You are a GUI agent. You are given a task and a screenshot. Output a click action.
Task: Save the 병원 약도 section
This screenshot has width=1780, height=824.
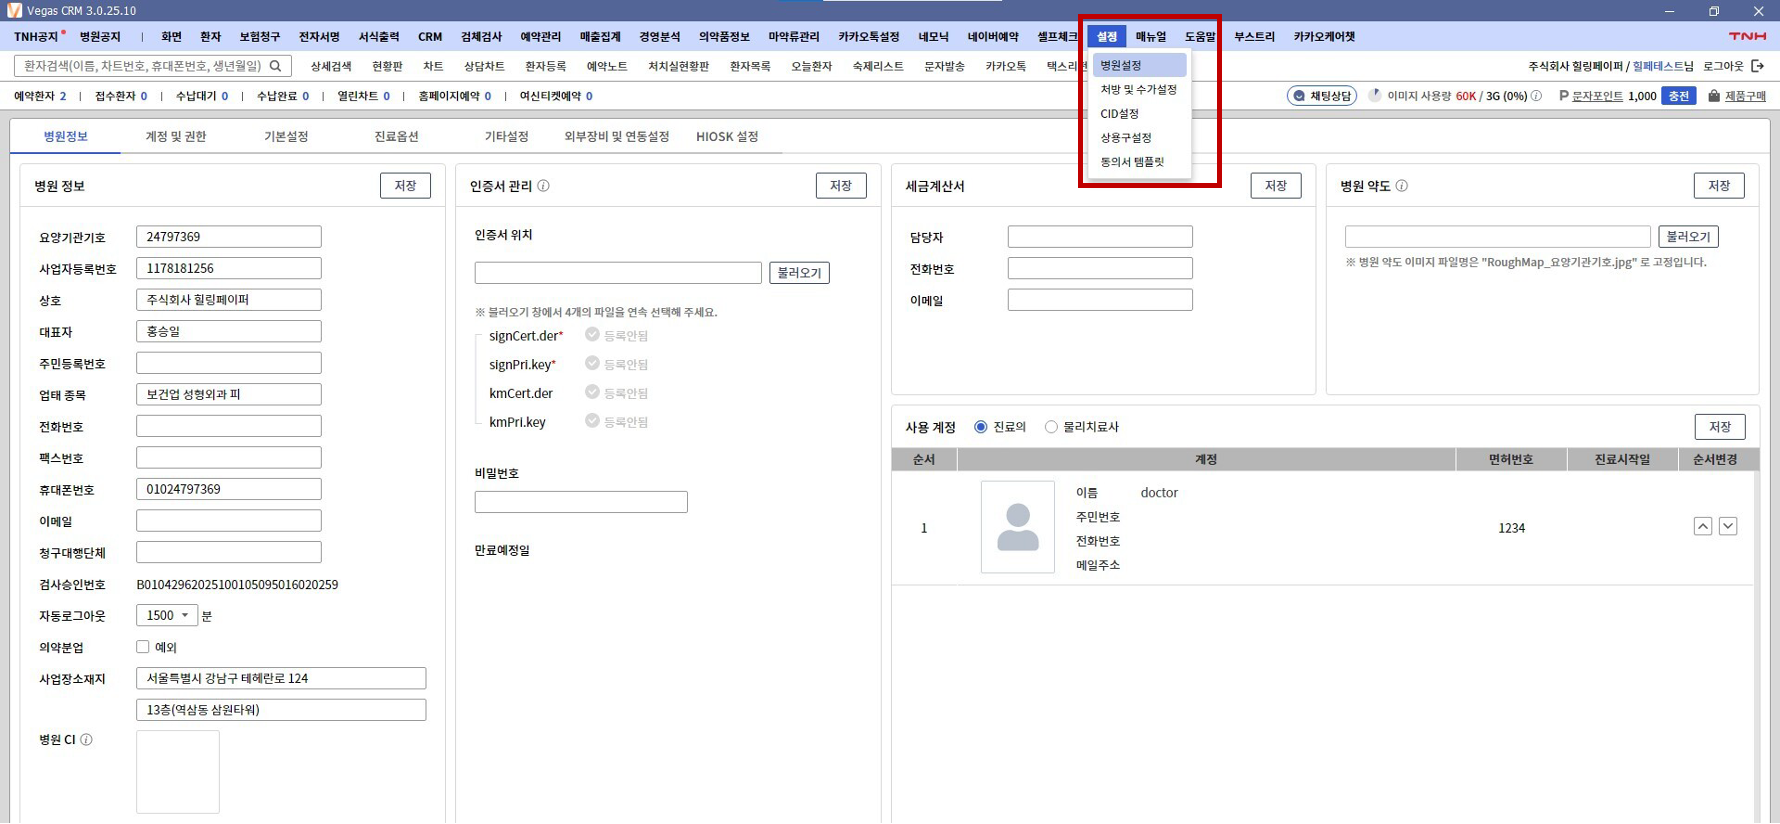coord(1719,186)
